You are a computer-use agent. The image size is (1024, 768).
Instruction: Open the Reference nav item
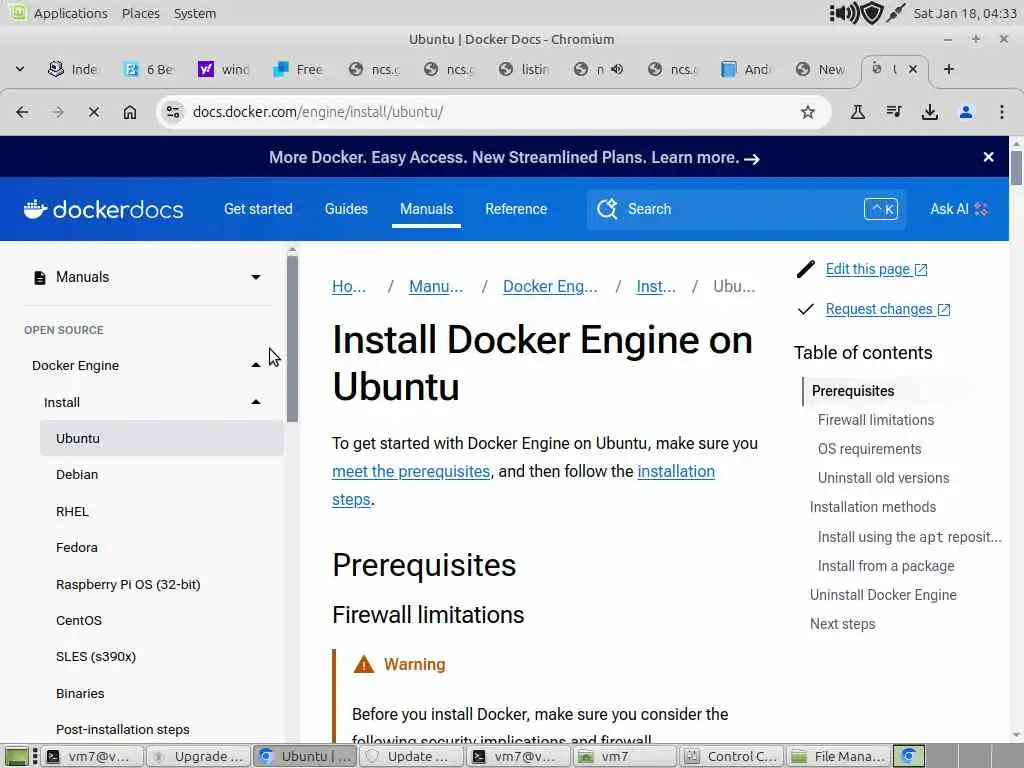click(x=516, y=209)
